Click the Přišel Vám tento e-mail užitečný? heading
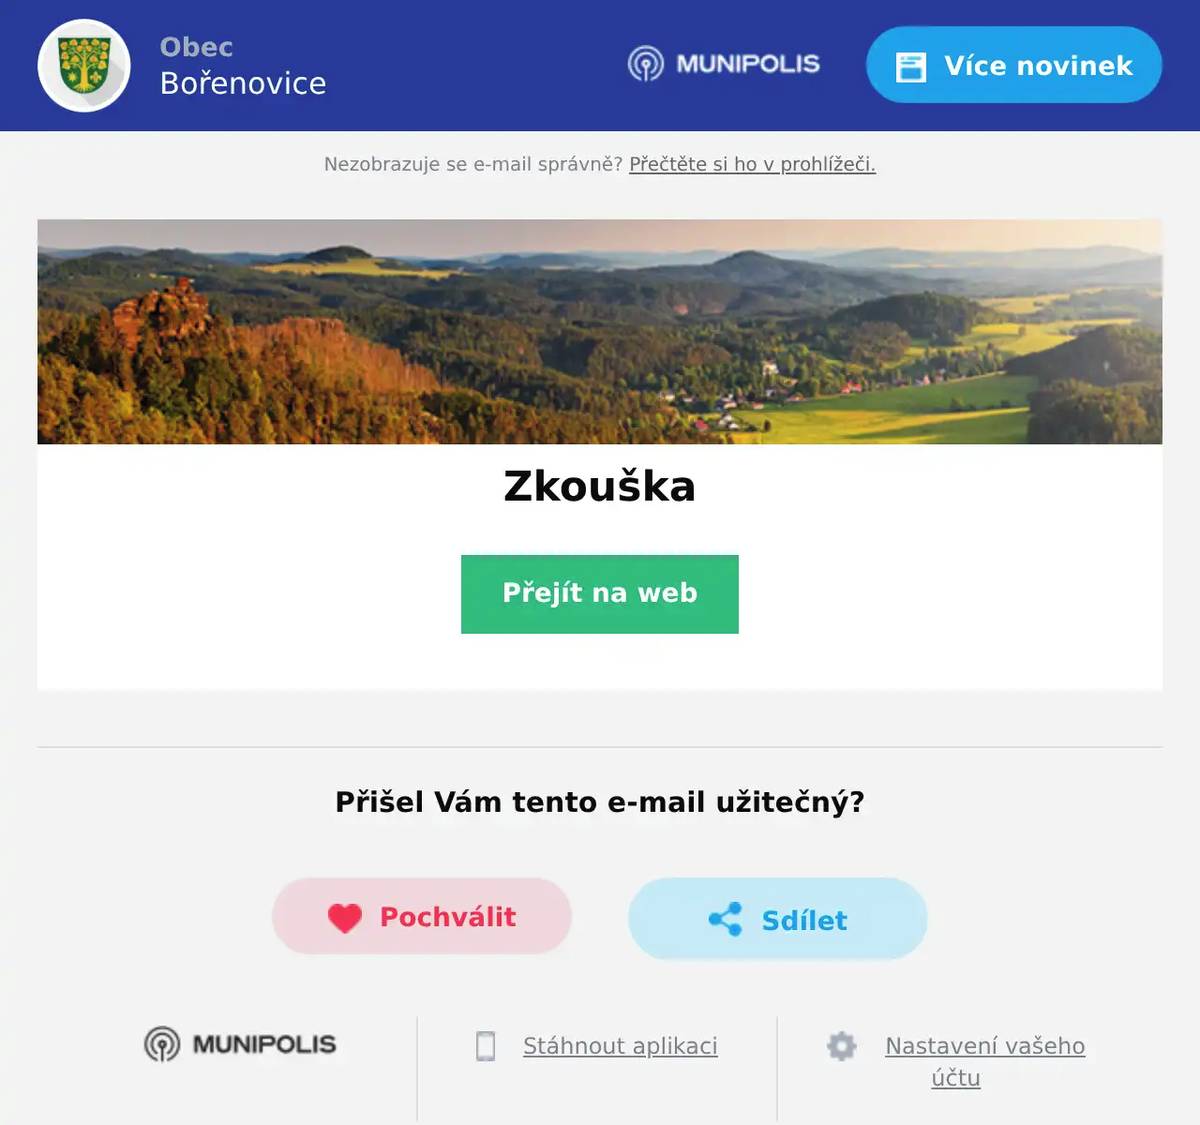The width and height of the screenshot is (1200, 1125). [600, 802]
